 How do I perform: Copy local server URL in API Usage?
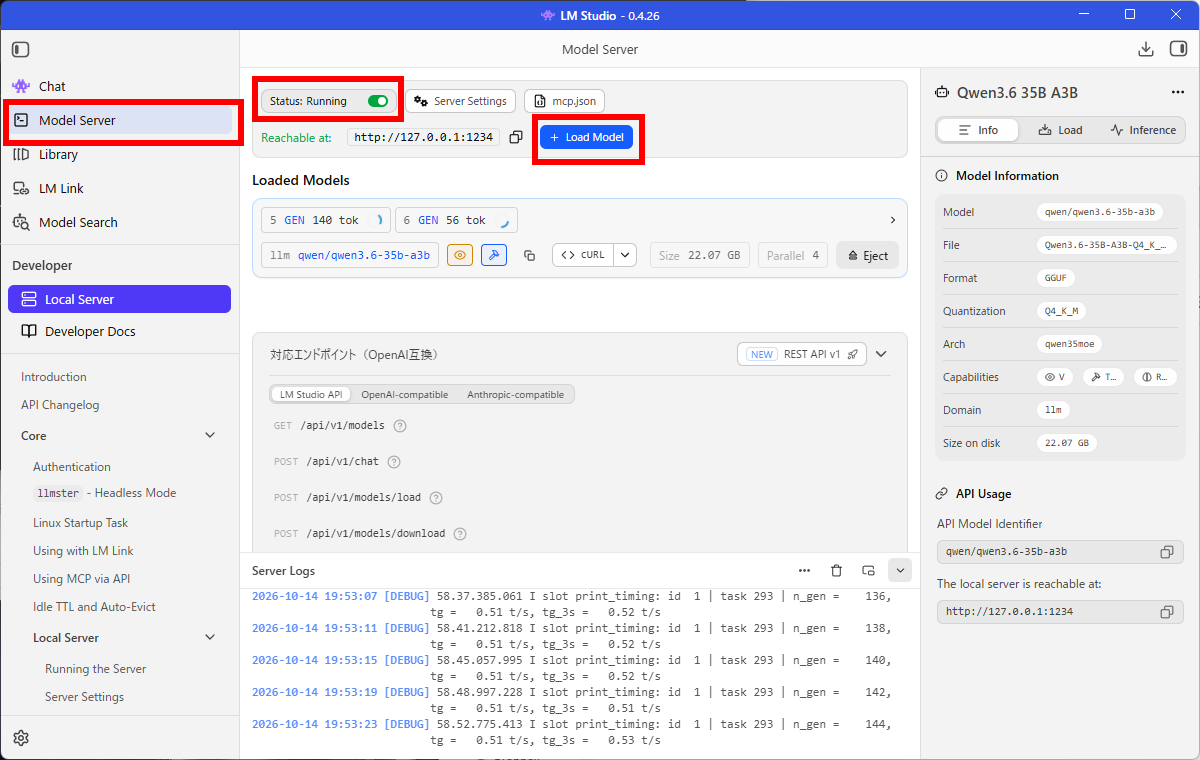1167,612
